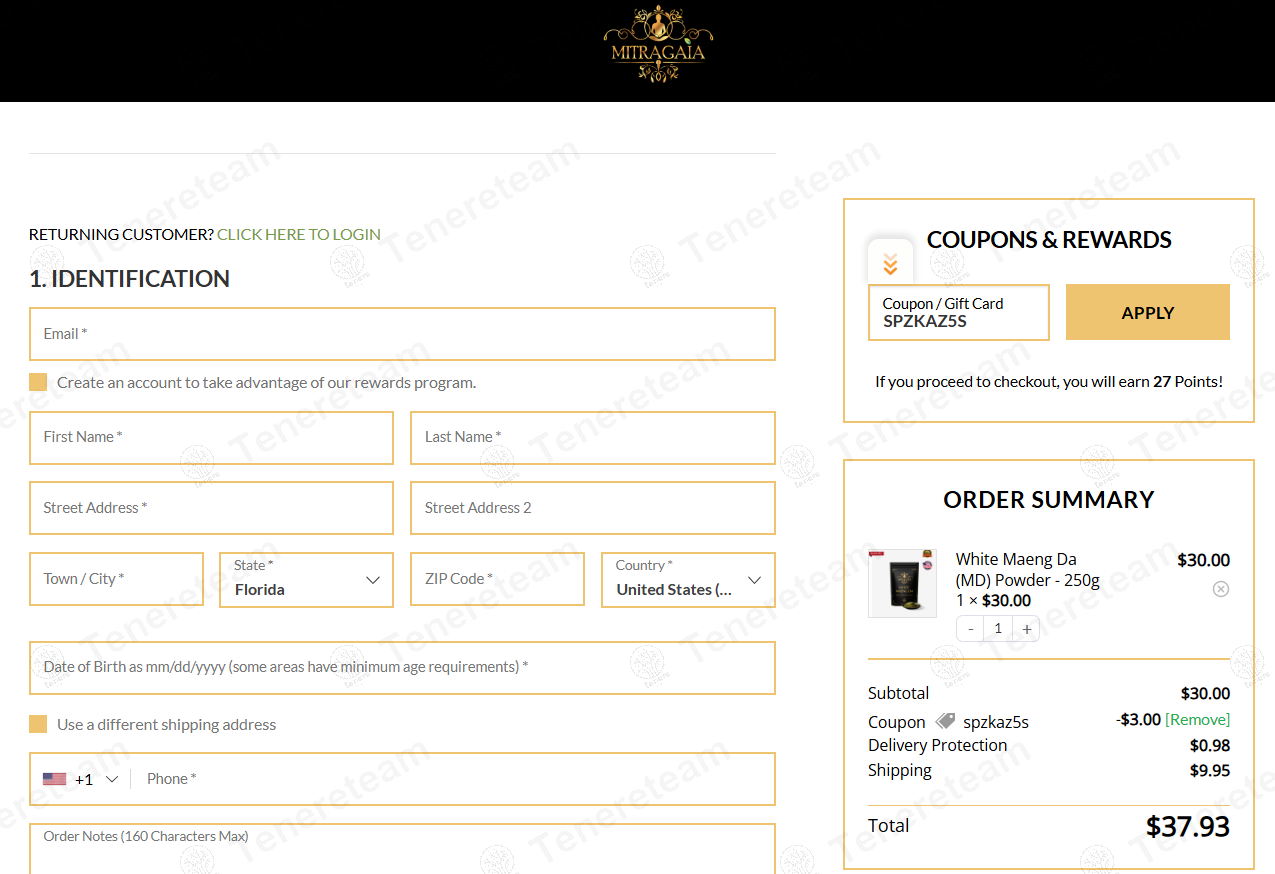
Task: Click the quantity value box showing 1
Action: click(x=998, y=628)
